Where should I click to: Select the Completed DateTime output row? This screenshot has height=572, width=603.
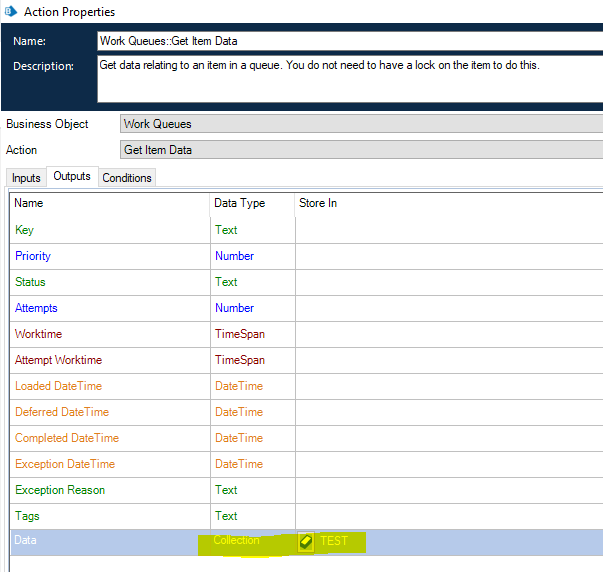306,438
